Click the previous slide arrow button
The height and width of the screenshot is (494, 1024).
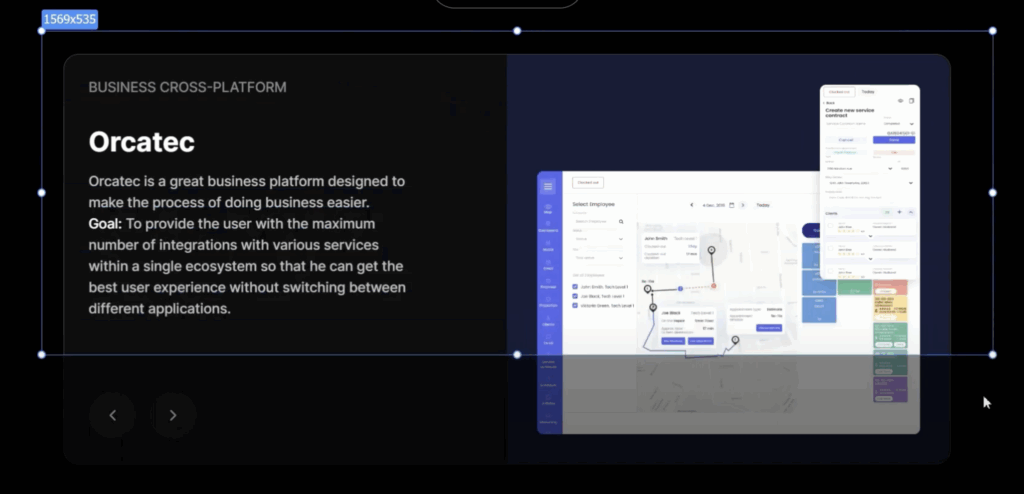(x=112, y=415)
